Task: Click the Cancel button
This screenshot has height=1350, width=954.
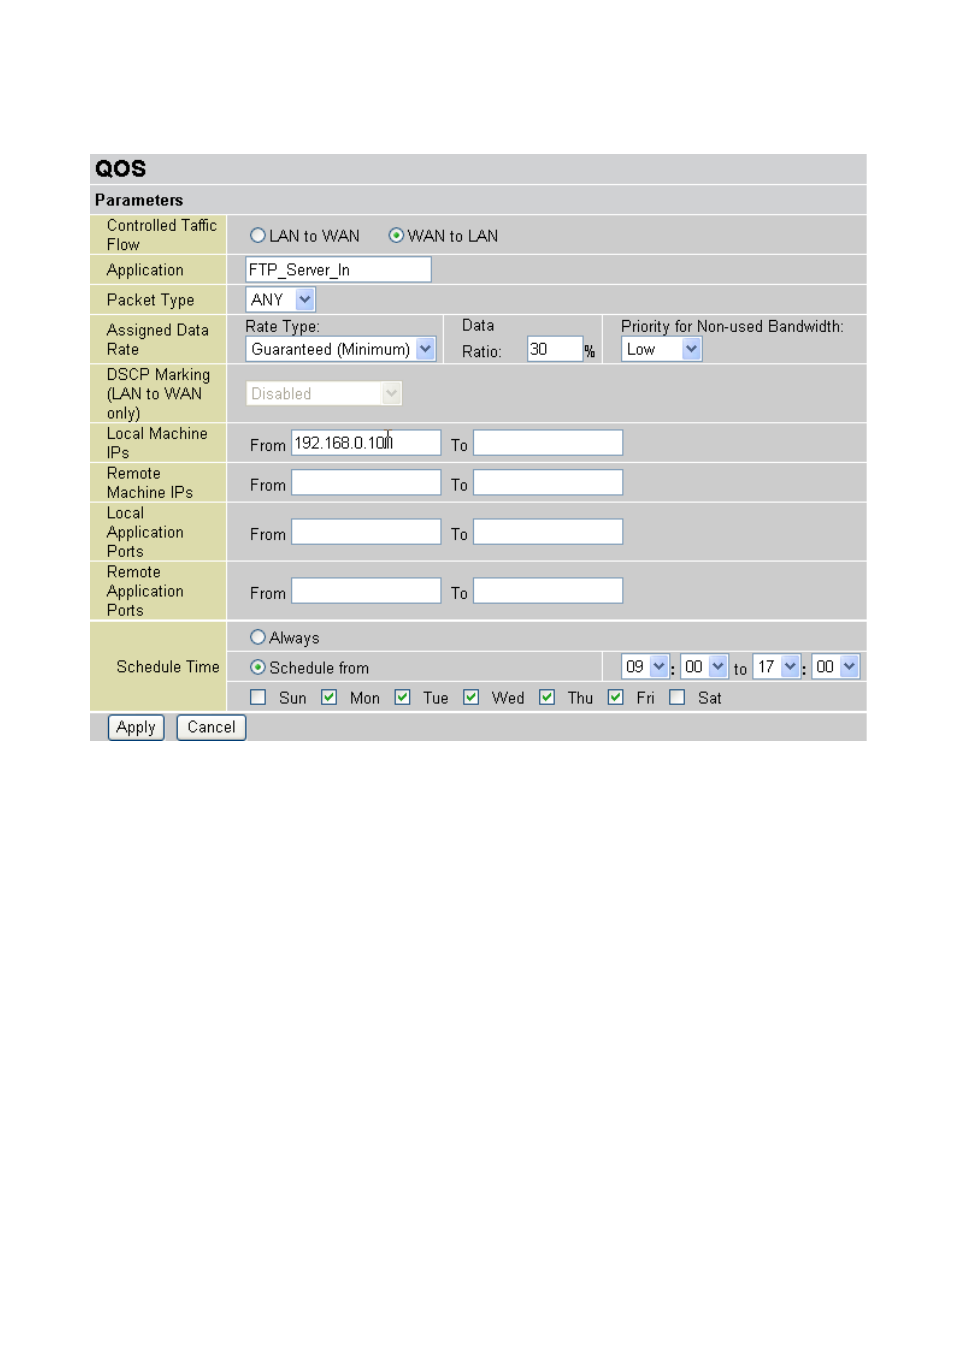Action: (x=211, y=727)
